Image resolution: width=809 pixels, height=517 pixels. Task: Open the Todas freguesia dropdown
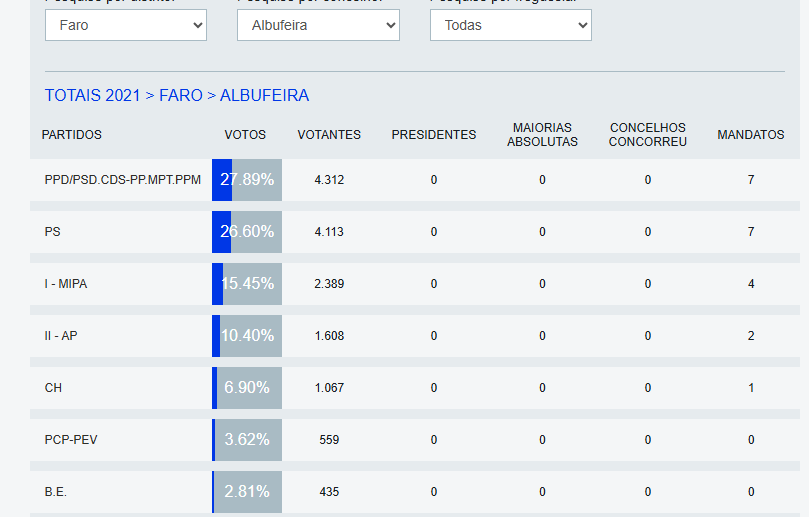(510, 25)
